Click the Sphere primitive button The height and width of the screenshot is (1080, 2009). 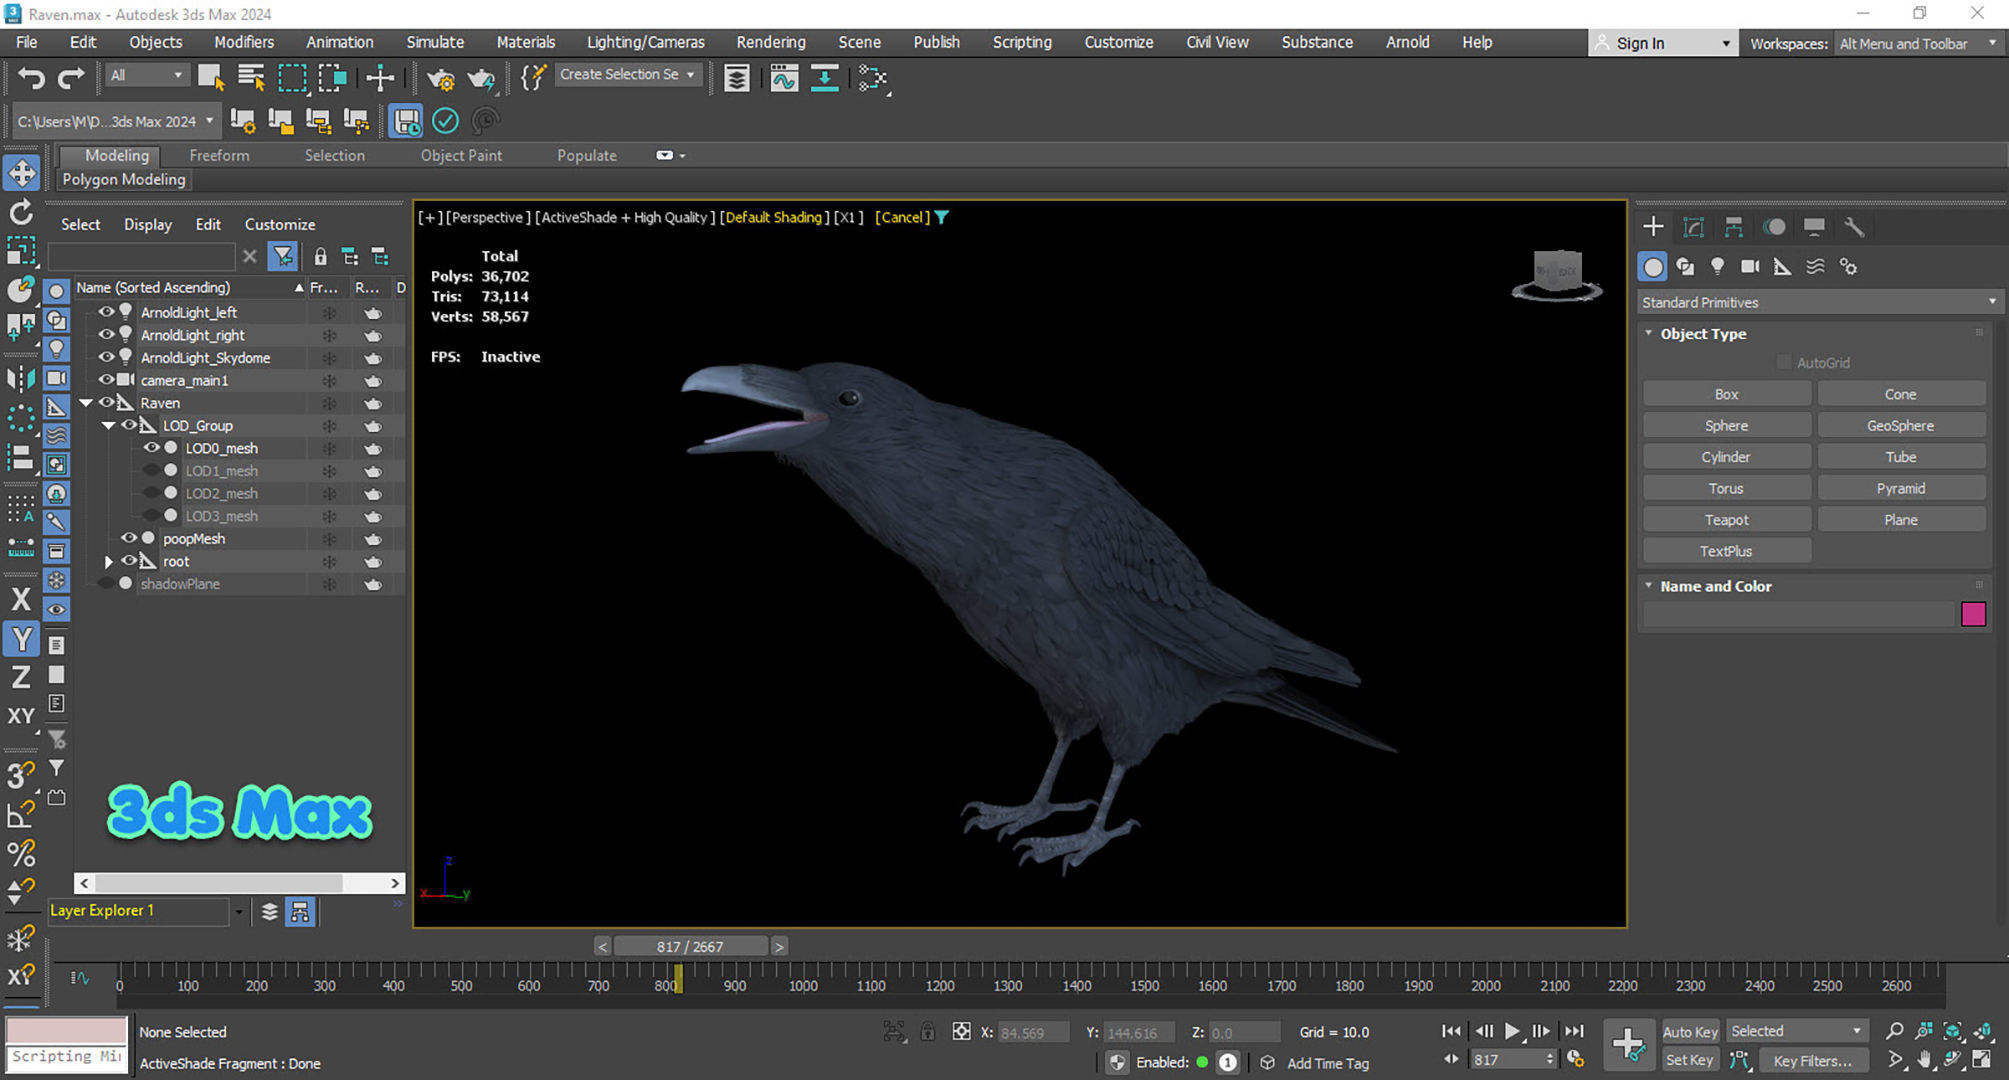(x=1726, y=426)
